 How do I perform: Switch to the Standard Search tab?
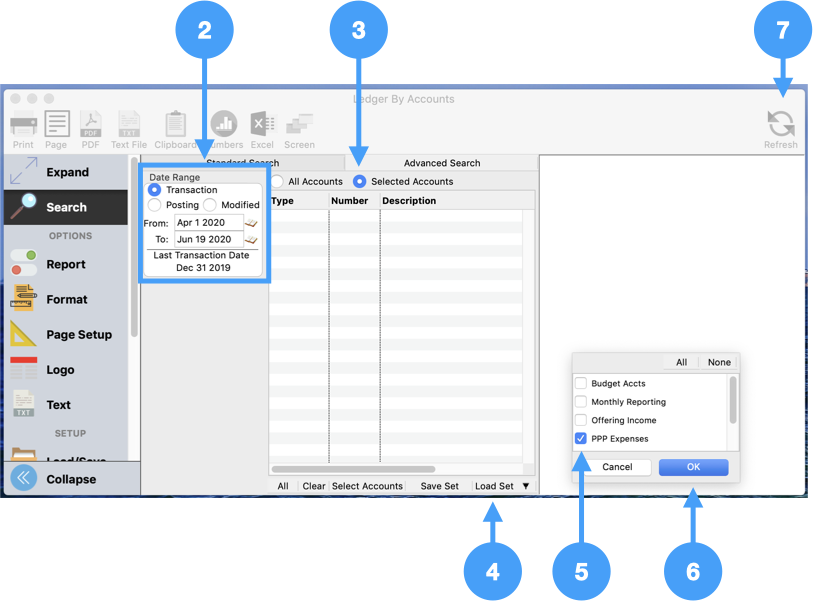click(242, 163)
